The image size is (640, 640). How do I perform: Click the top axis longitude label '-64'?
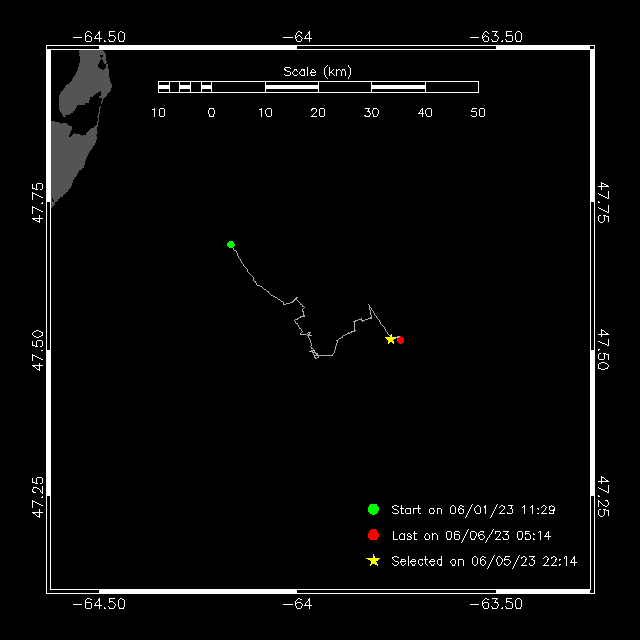[x=297, y=37]
